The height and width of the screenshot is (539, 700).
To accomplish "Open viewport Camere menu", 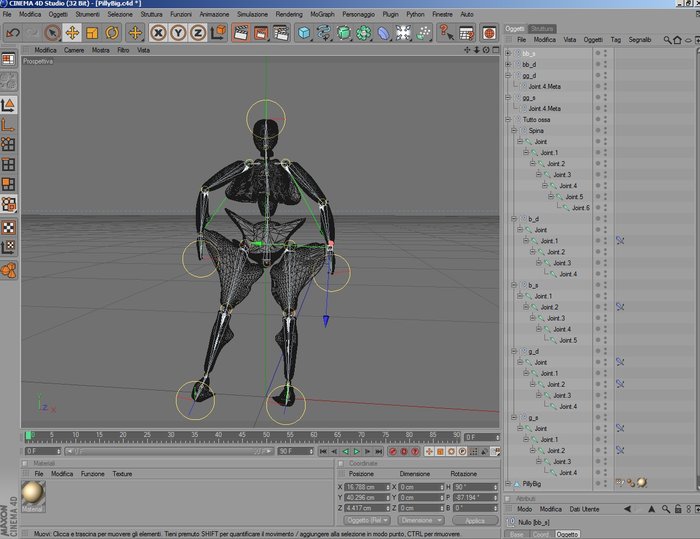I will [x=74, y=50].
